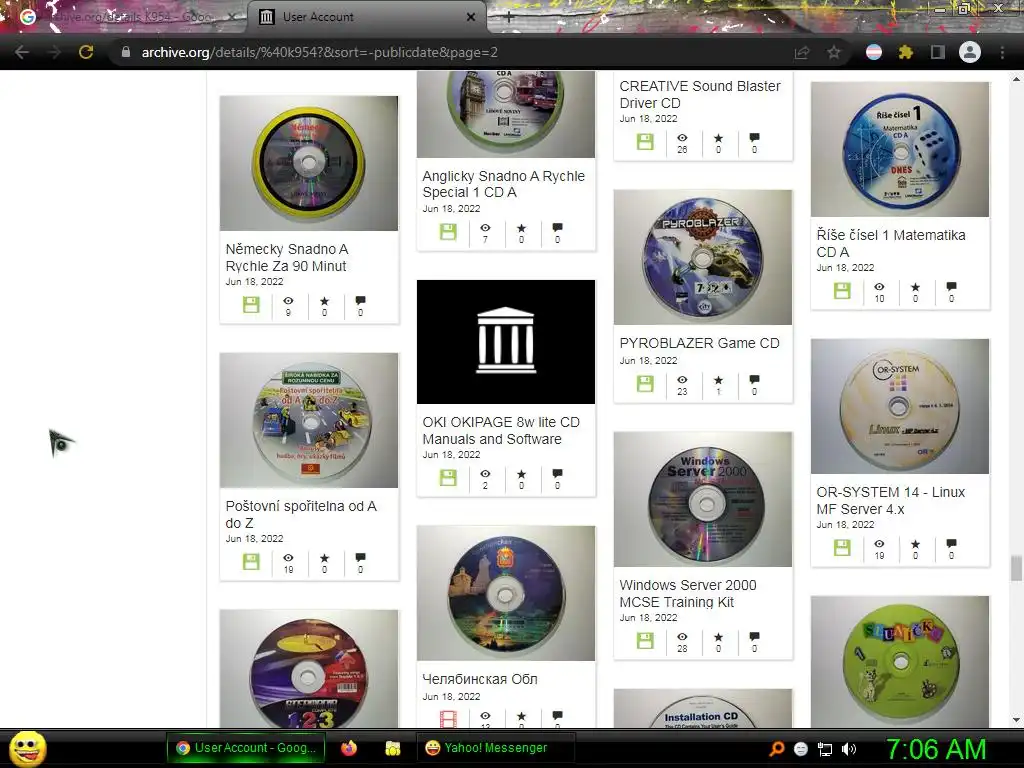
Task: Favorite star of Říše čísel item
Action: coord(916,287)
